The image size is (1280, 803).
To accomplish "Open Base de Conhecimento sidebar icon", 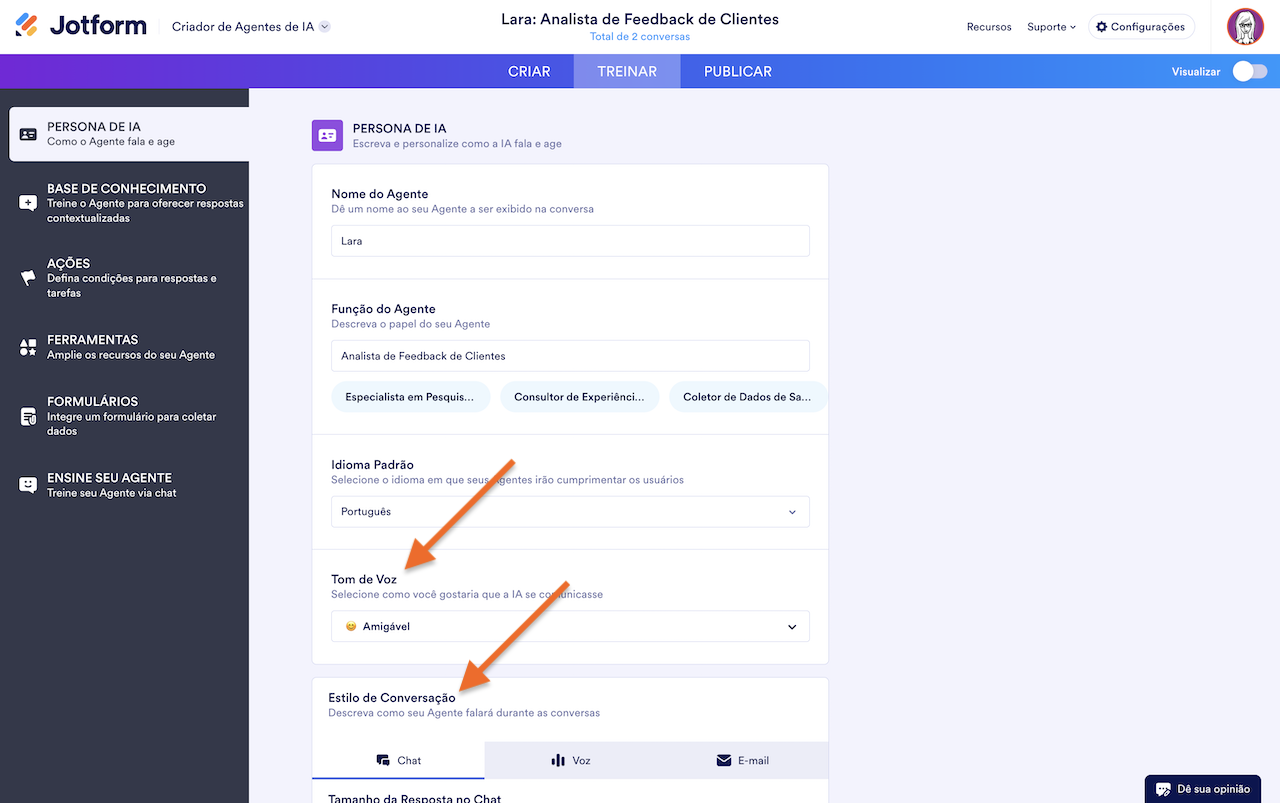I will (28, 203).
